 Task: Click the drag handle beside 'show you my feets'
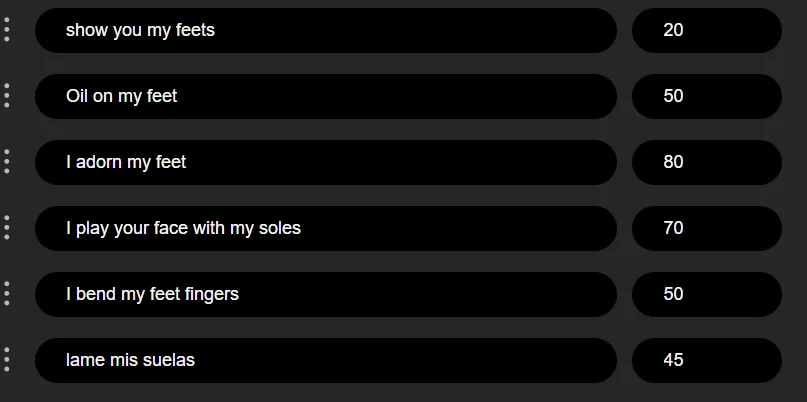click(x=7, y=30)
